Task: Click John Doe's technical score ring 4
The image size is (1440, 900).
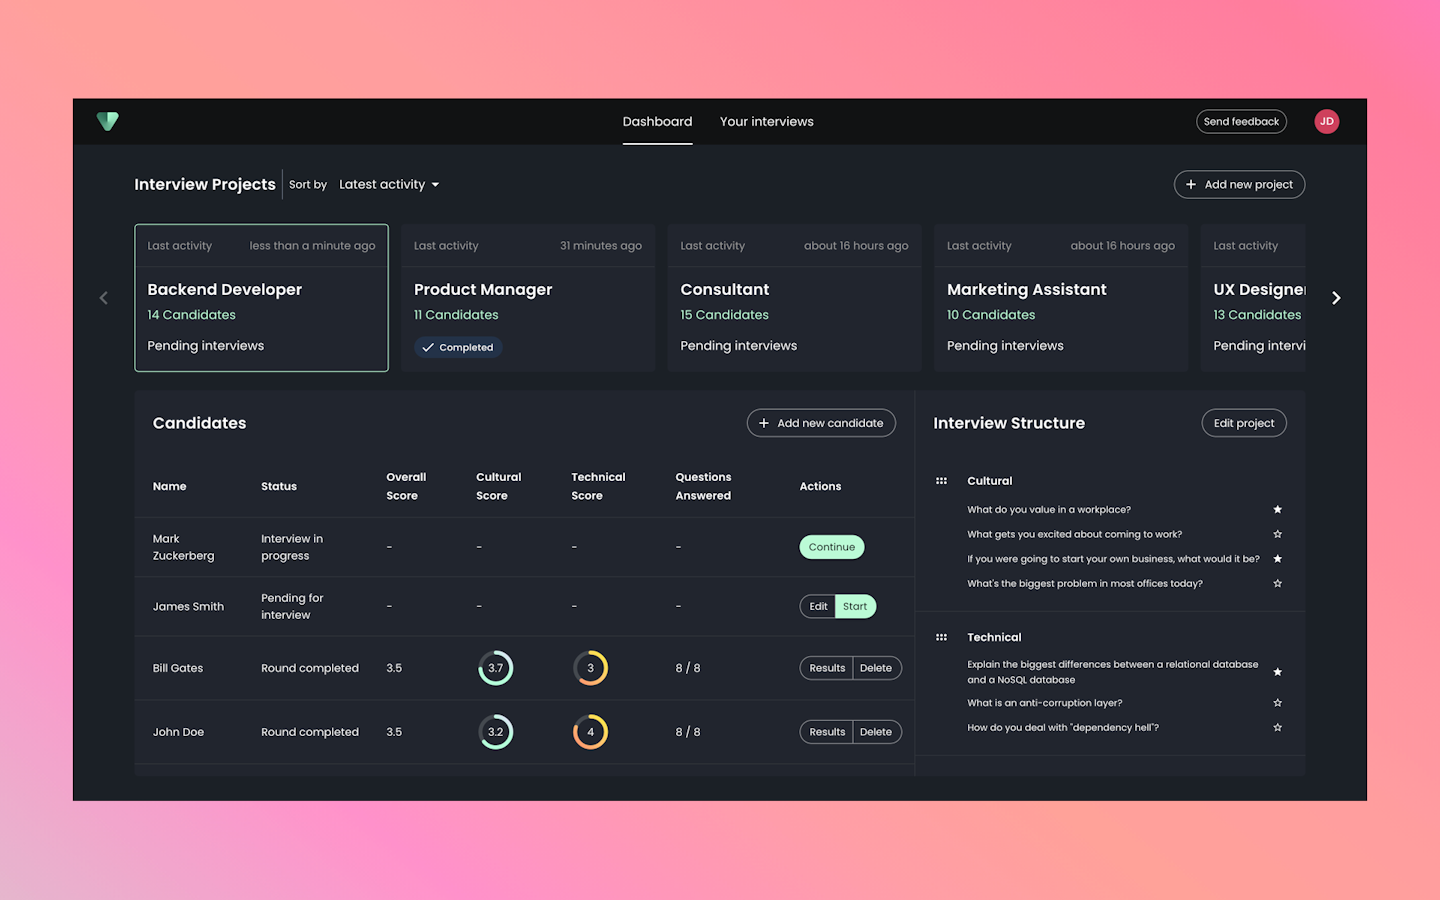Action: [590, 732]
